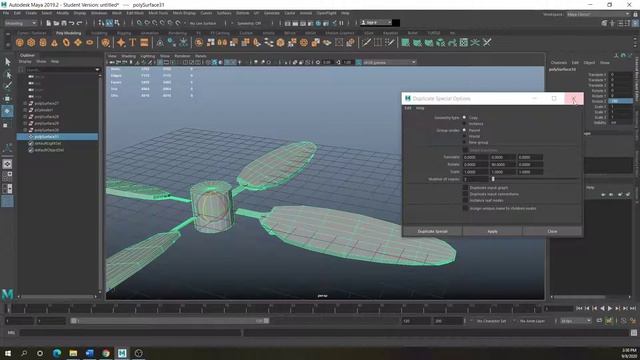Select polySurface31 in the Outliner
The image size is (640, 360).
(x=57, y=137)
